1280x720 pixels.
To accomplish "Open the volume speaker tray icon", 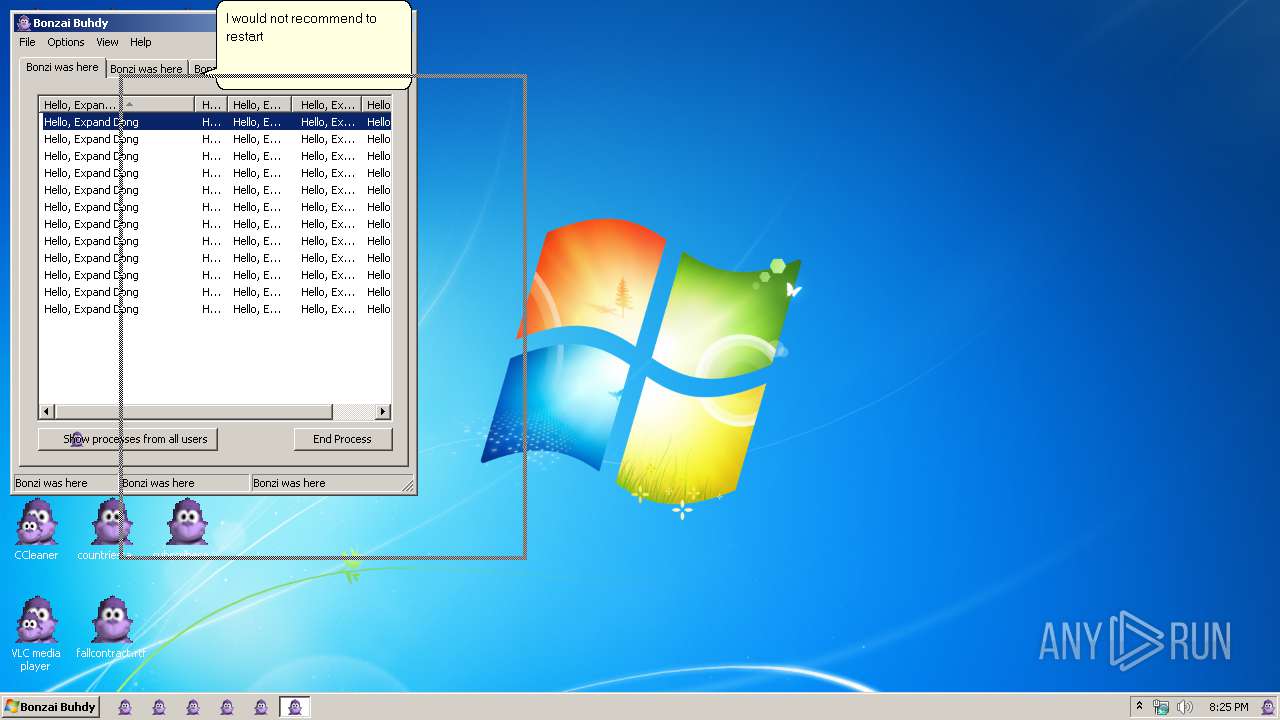I will pyautogui.click(x=1185, y=707).
